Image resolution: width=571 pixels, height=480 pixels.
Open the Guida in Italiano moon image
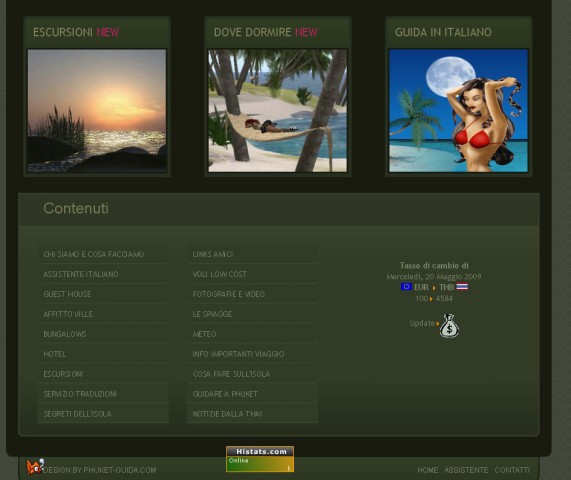[458, 111]
